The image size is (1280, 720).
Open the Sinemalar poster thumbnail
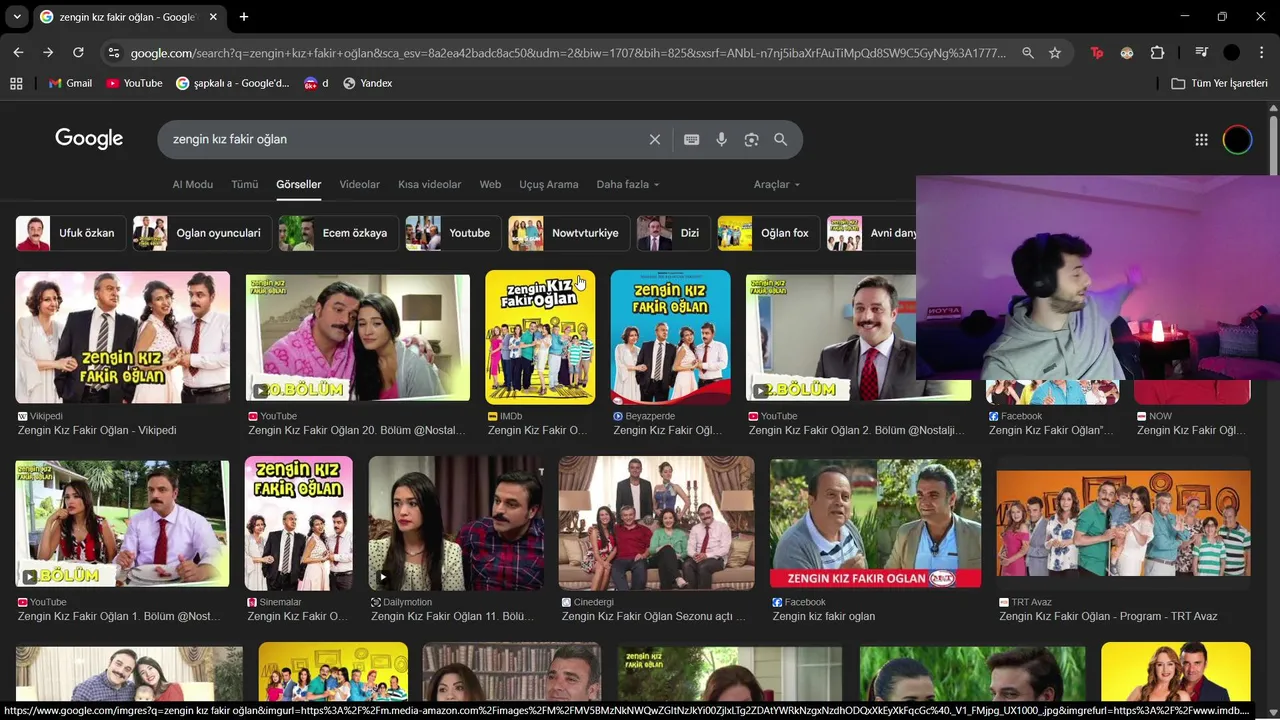tap(298, 523)
